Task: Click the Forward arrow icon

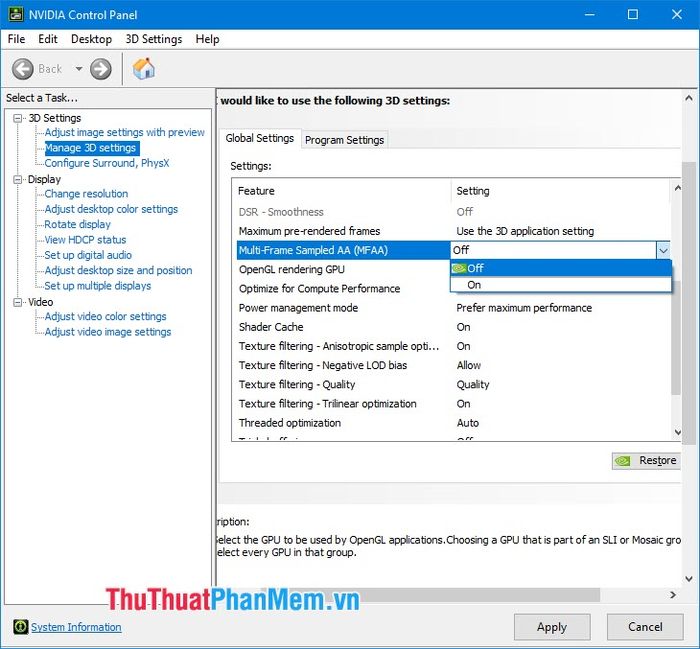Action: 101,69
